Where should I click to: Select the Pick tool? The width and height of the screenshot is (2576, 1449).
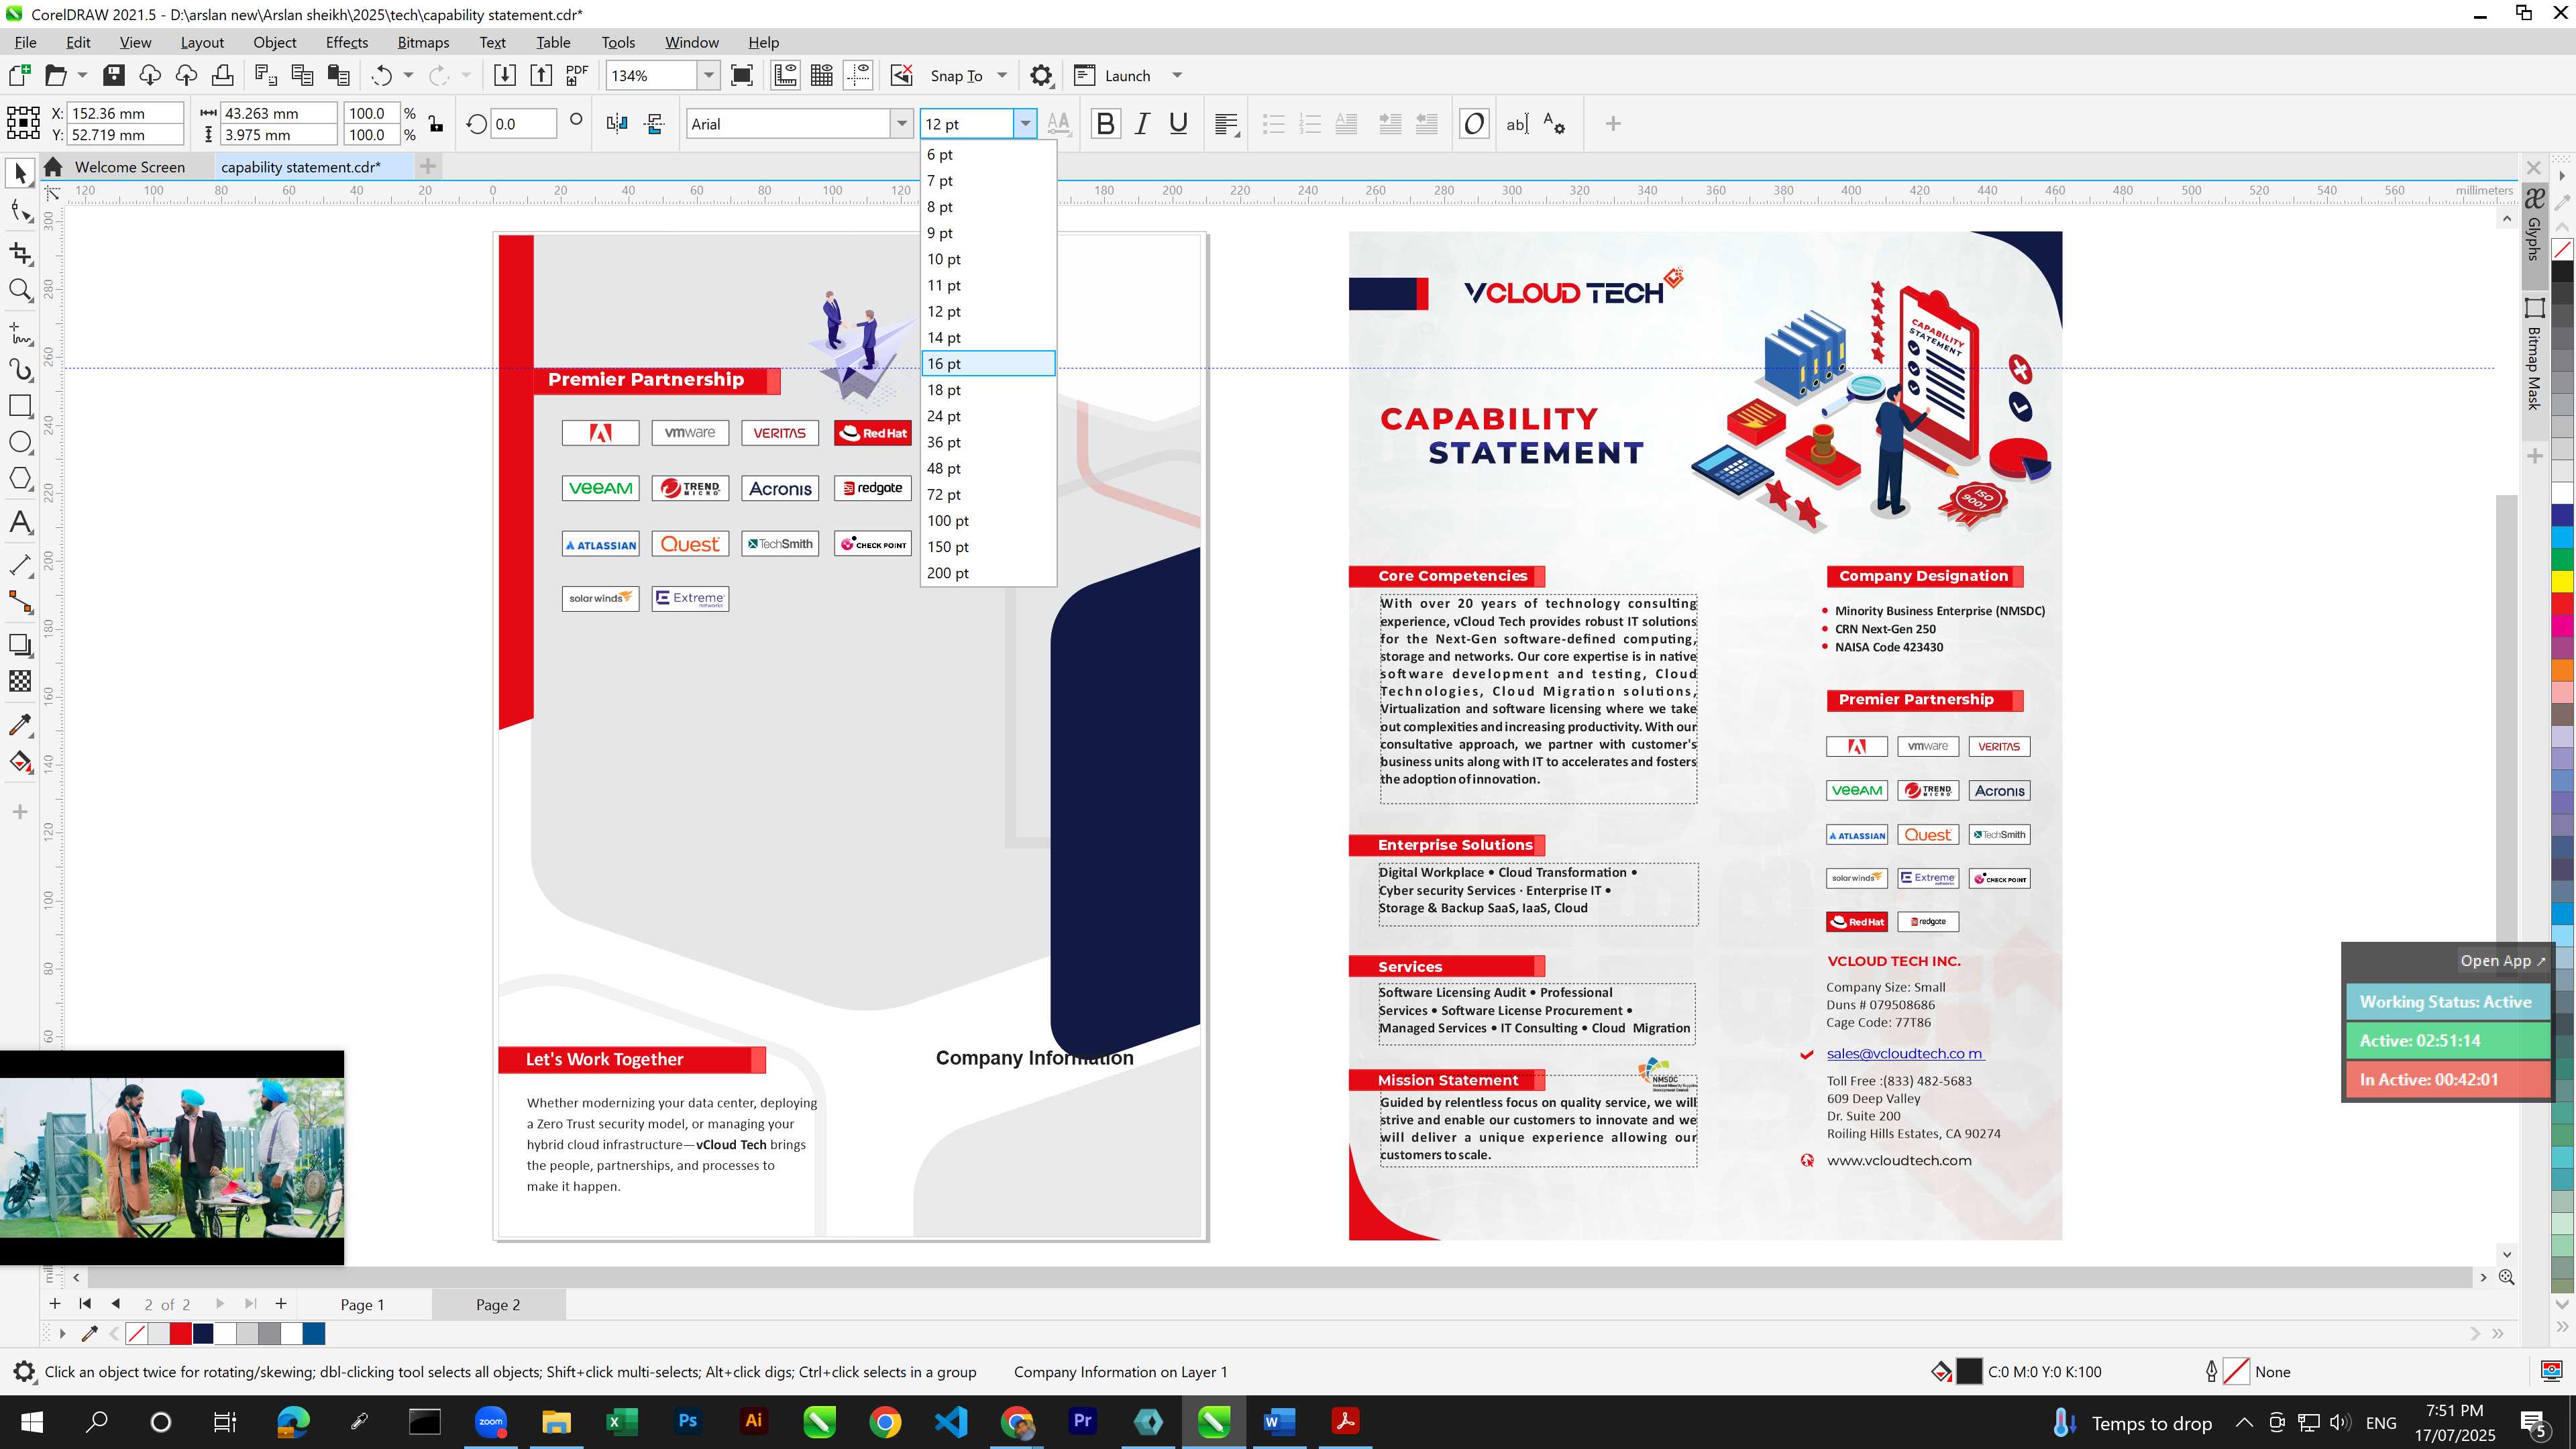pos(20,173)
